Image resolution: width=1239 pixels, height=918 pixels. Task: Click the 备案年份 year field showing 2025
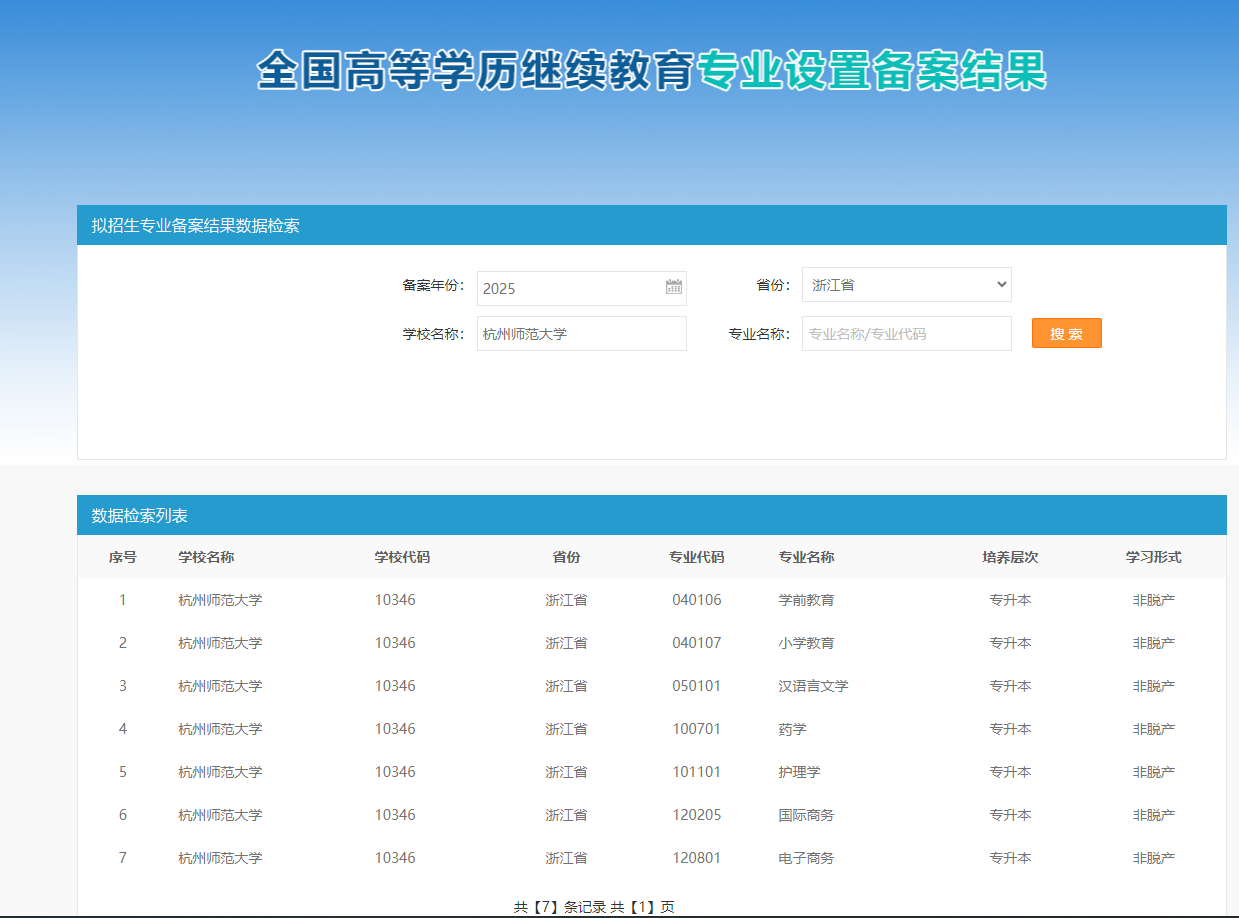coord(570,288)
